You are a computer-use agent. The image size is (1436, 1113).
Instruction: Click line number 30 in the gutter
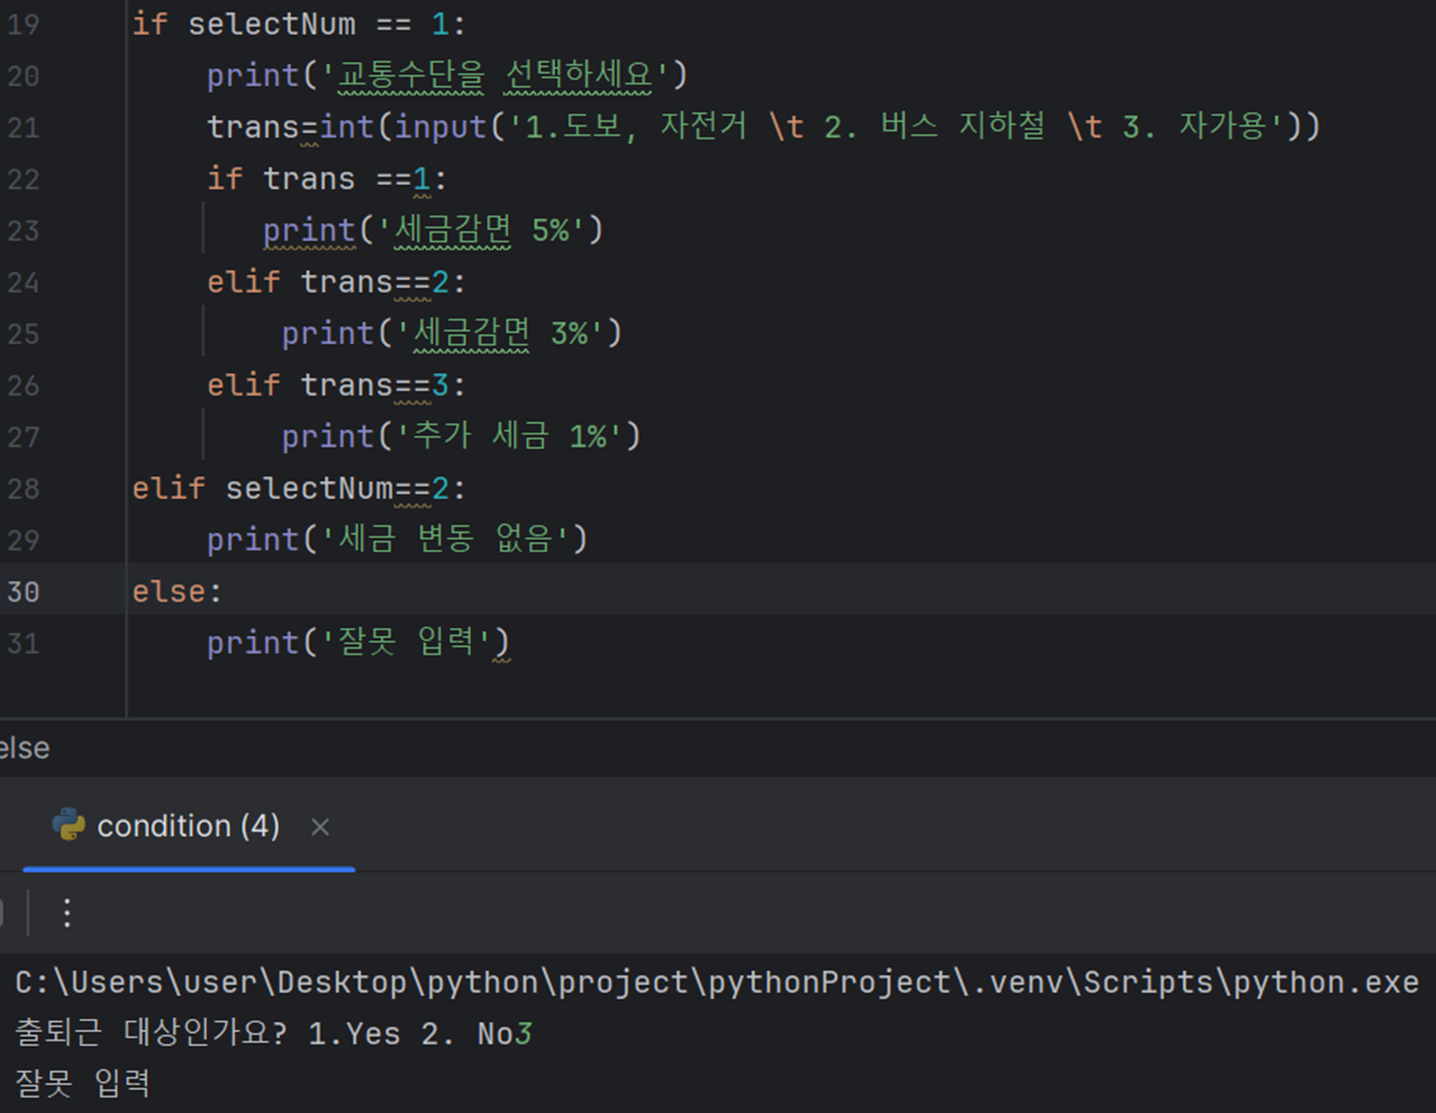click(x=23, y=592)
